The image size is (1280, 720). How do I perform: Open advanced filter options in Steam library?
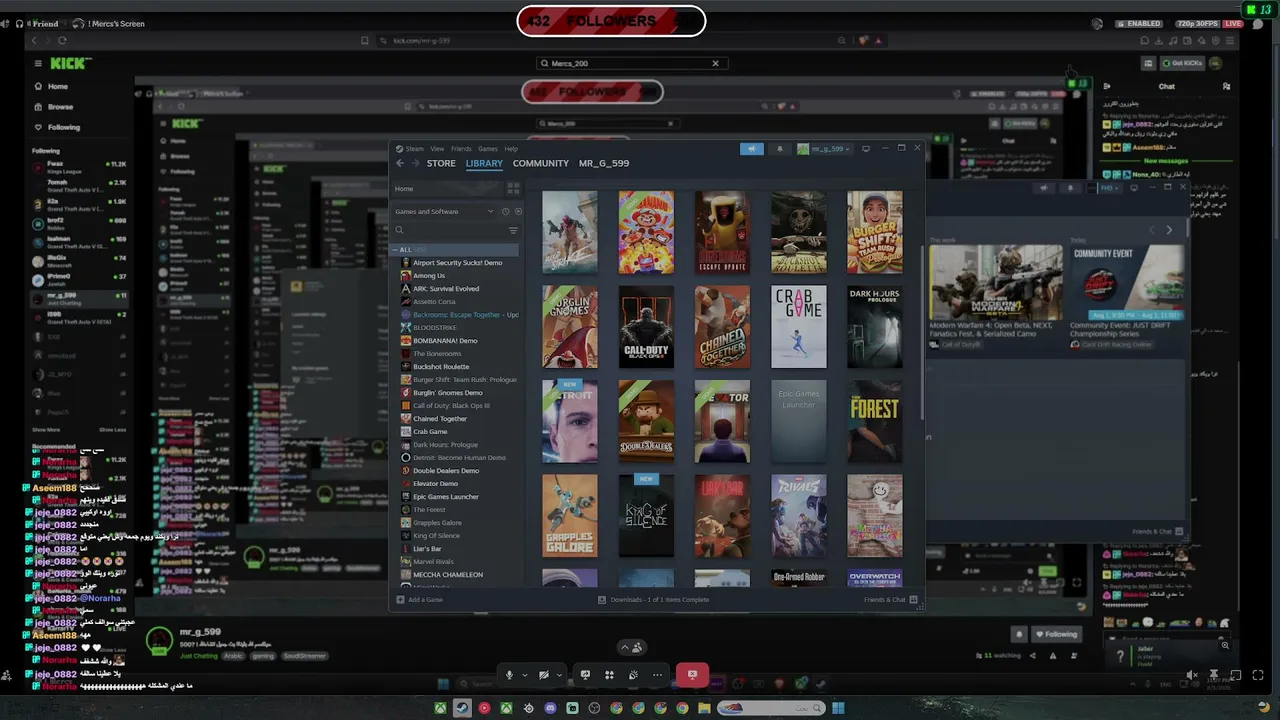click(514, 231)
